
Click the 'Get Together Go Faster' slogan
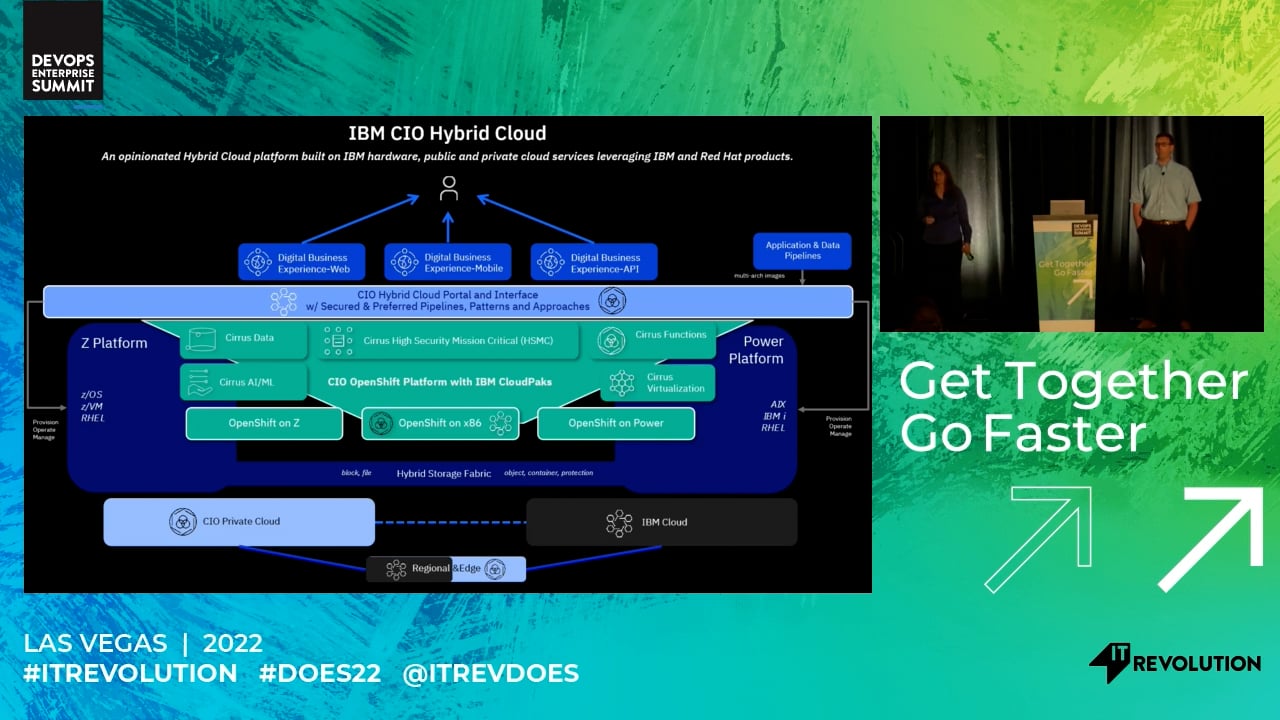pyautogui.click(x=1073, y=406)
